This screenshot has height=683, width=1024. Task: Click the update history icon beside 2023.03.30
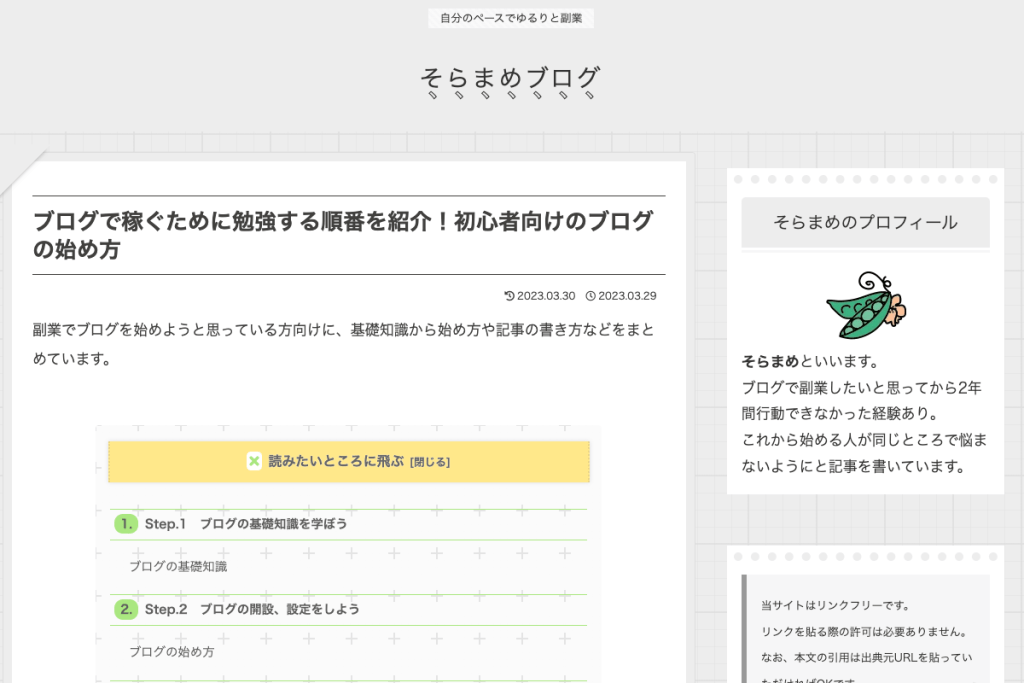[509, 295]
